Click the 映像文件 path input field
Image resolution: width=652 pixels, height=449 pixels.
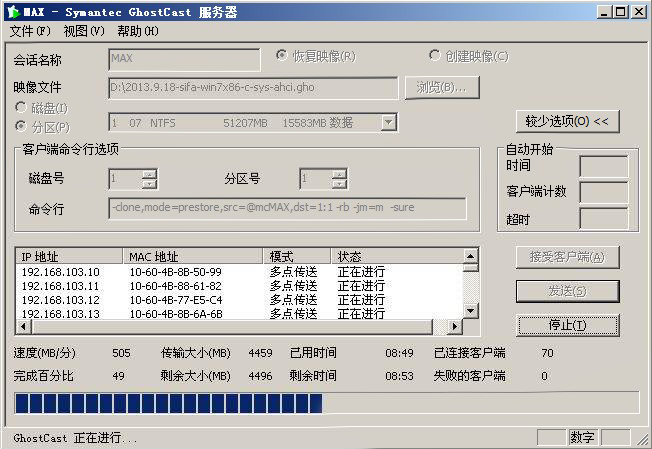253,88
